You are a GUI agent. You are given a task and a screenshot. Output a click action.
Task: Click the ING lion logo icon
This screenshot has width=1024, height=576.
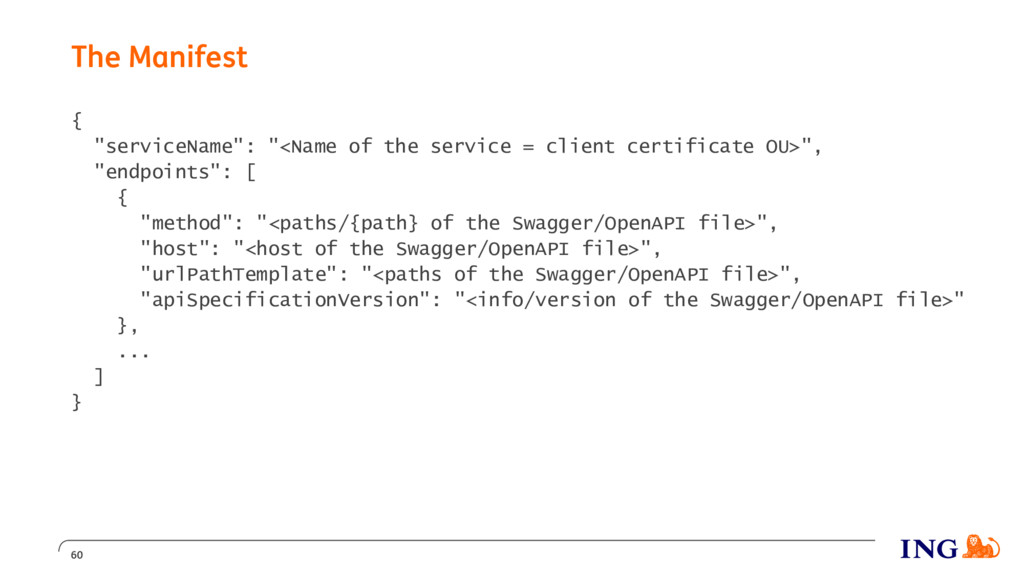coord(981,547)
